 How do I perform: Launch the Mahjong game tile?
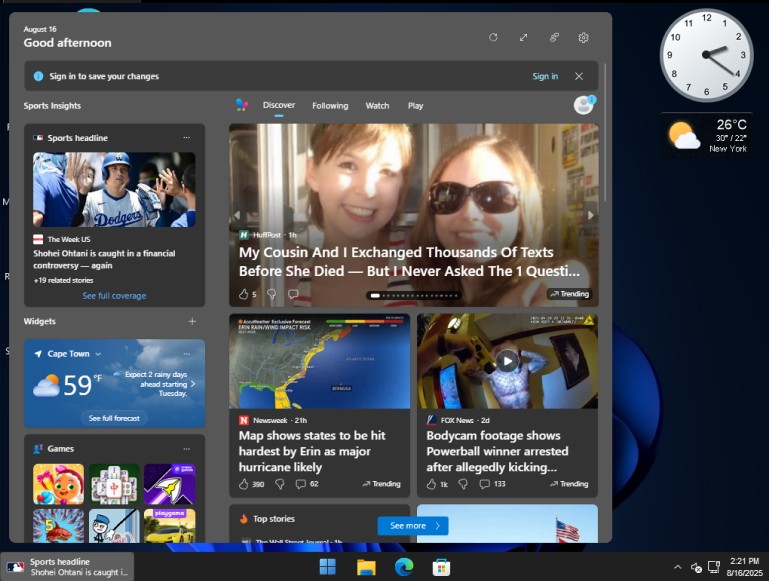[x=114, y=484]
